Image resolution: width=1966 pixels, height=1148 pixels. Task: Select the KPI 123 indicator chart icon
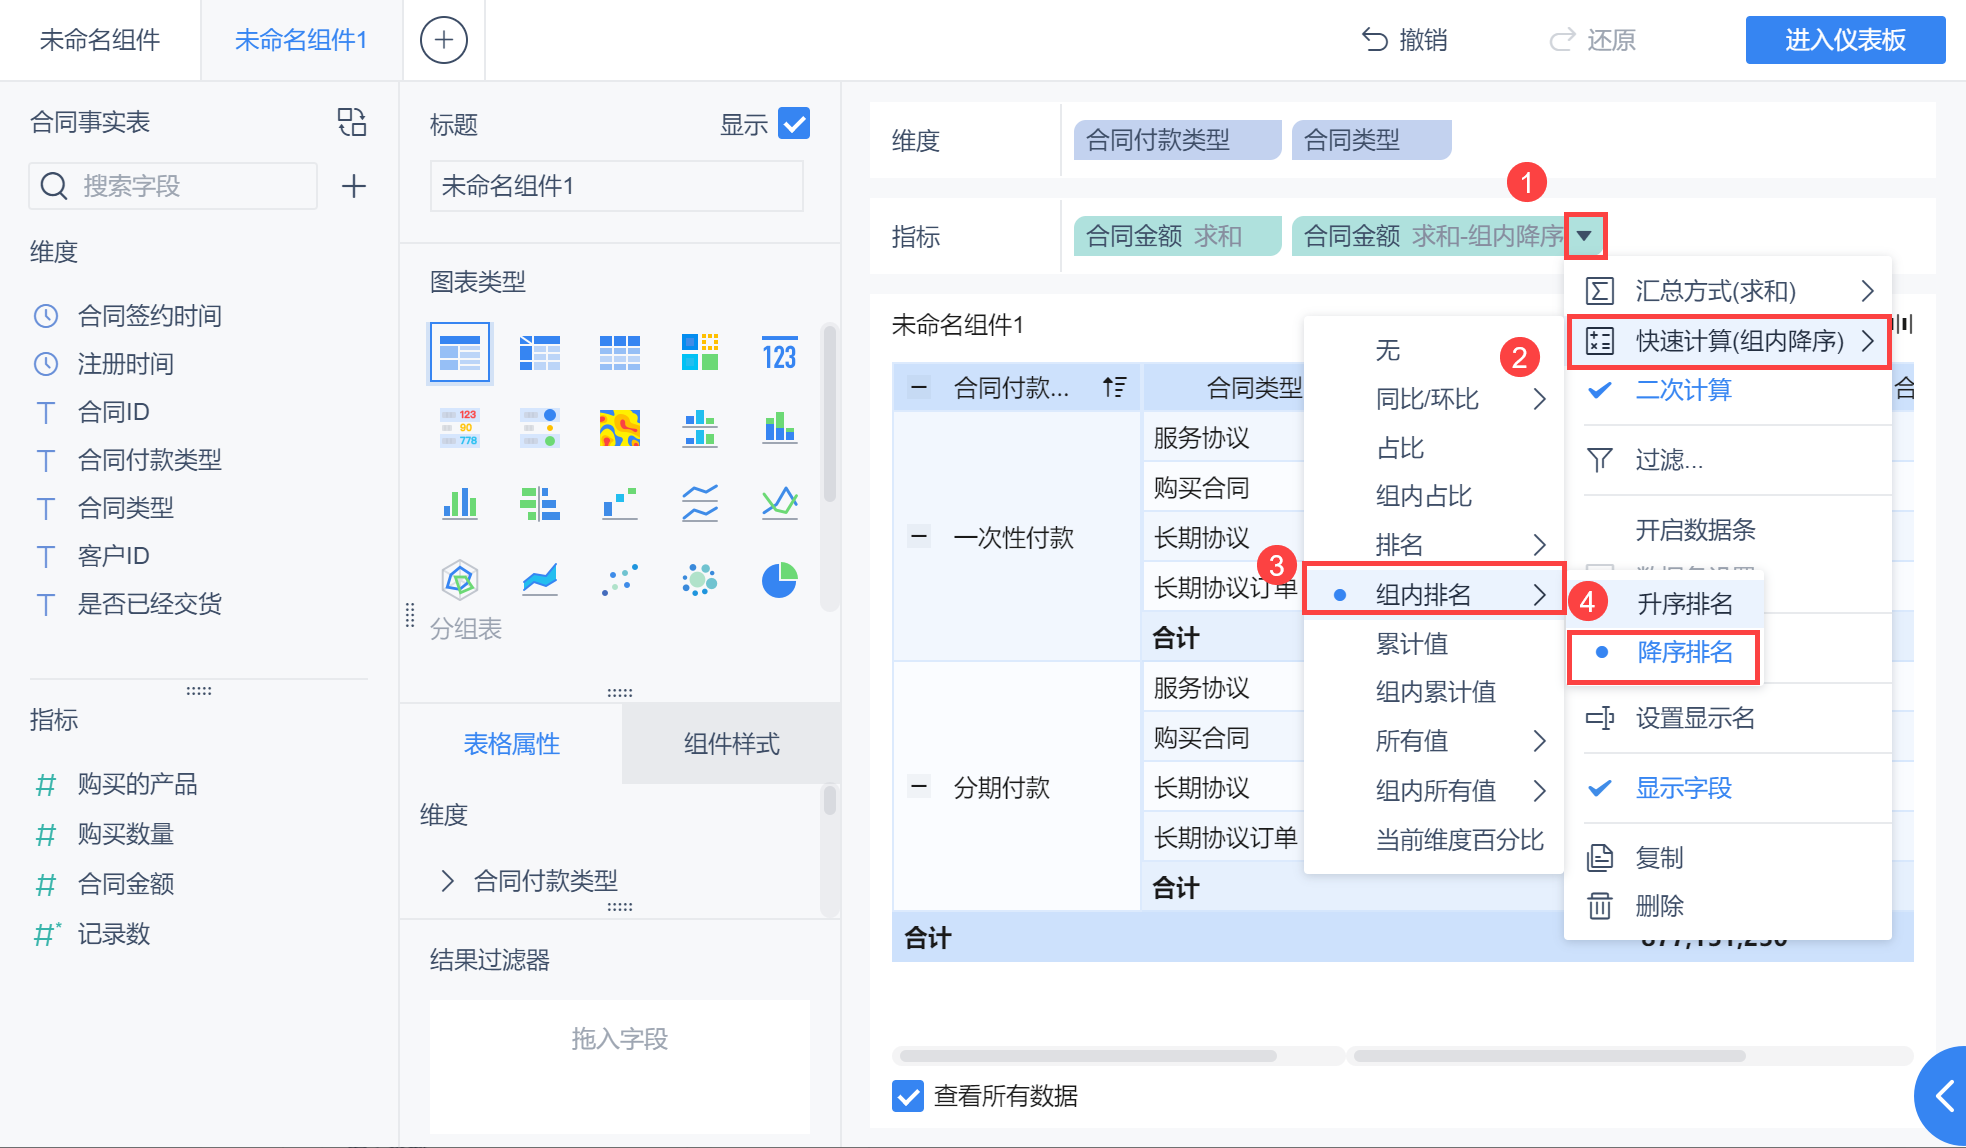[x=779, y=354]
